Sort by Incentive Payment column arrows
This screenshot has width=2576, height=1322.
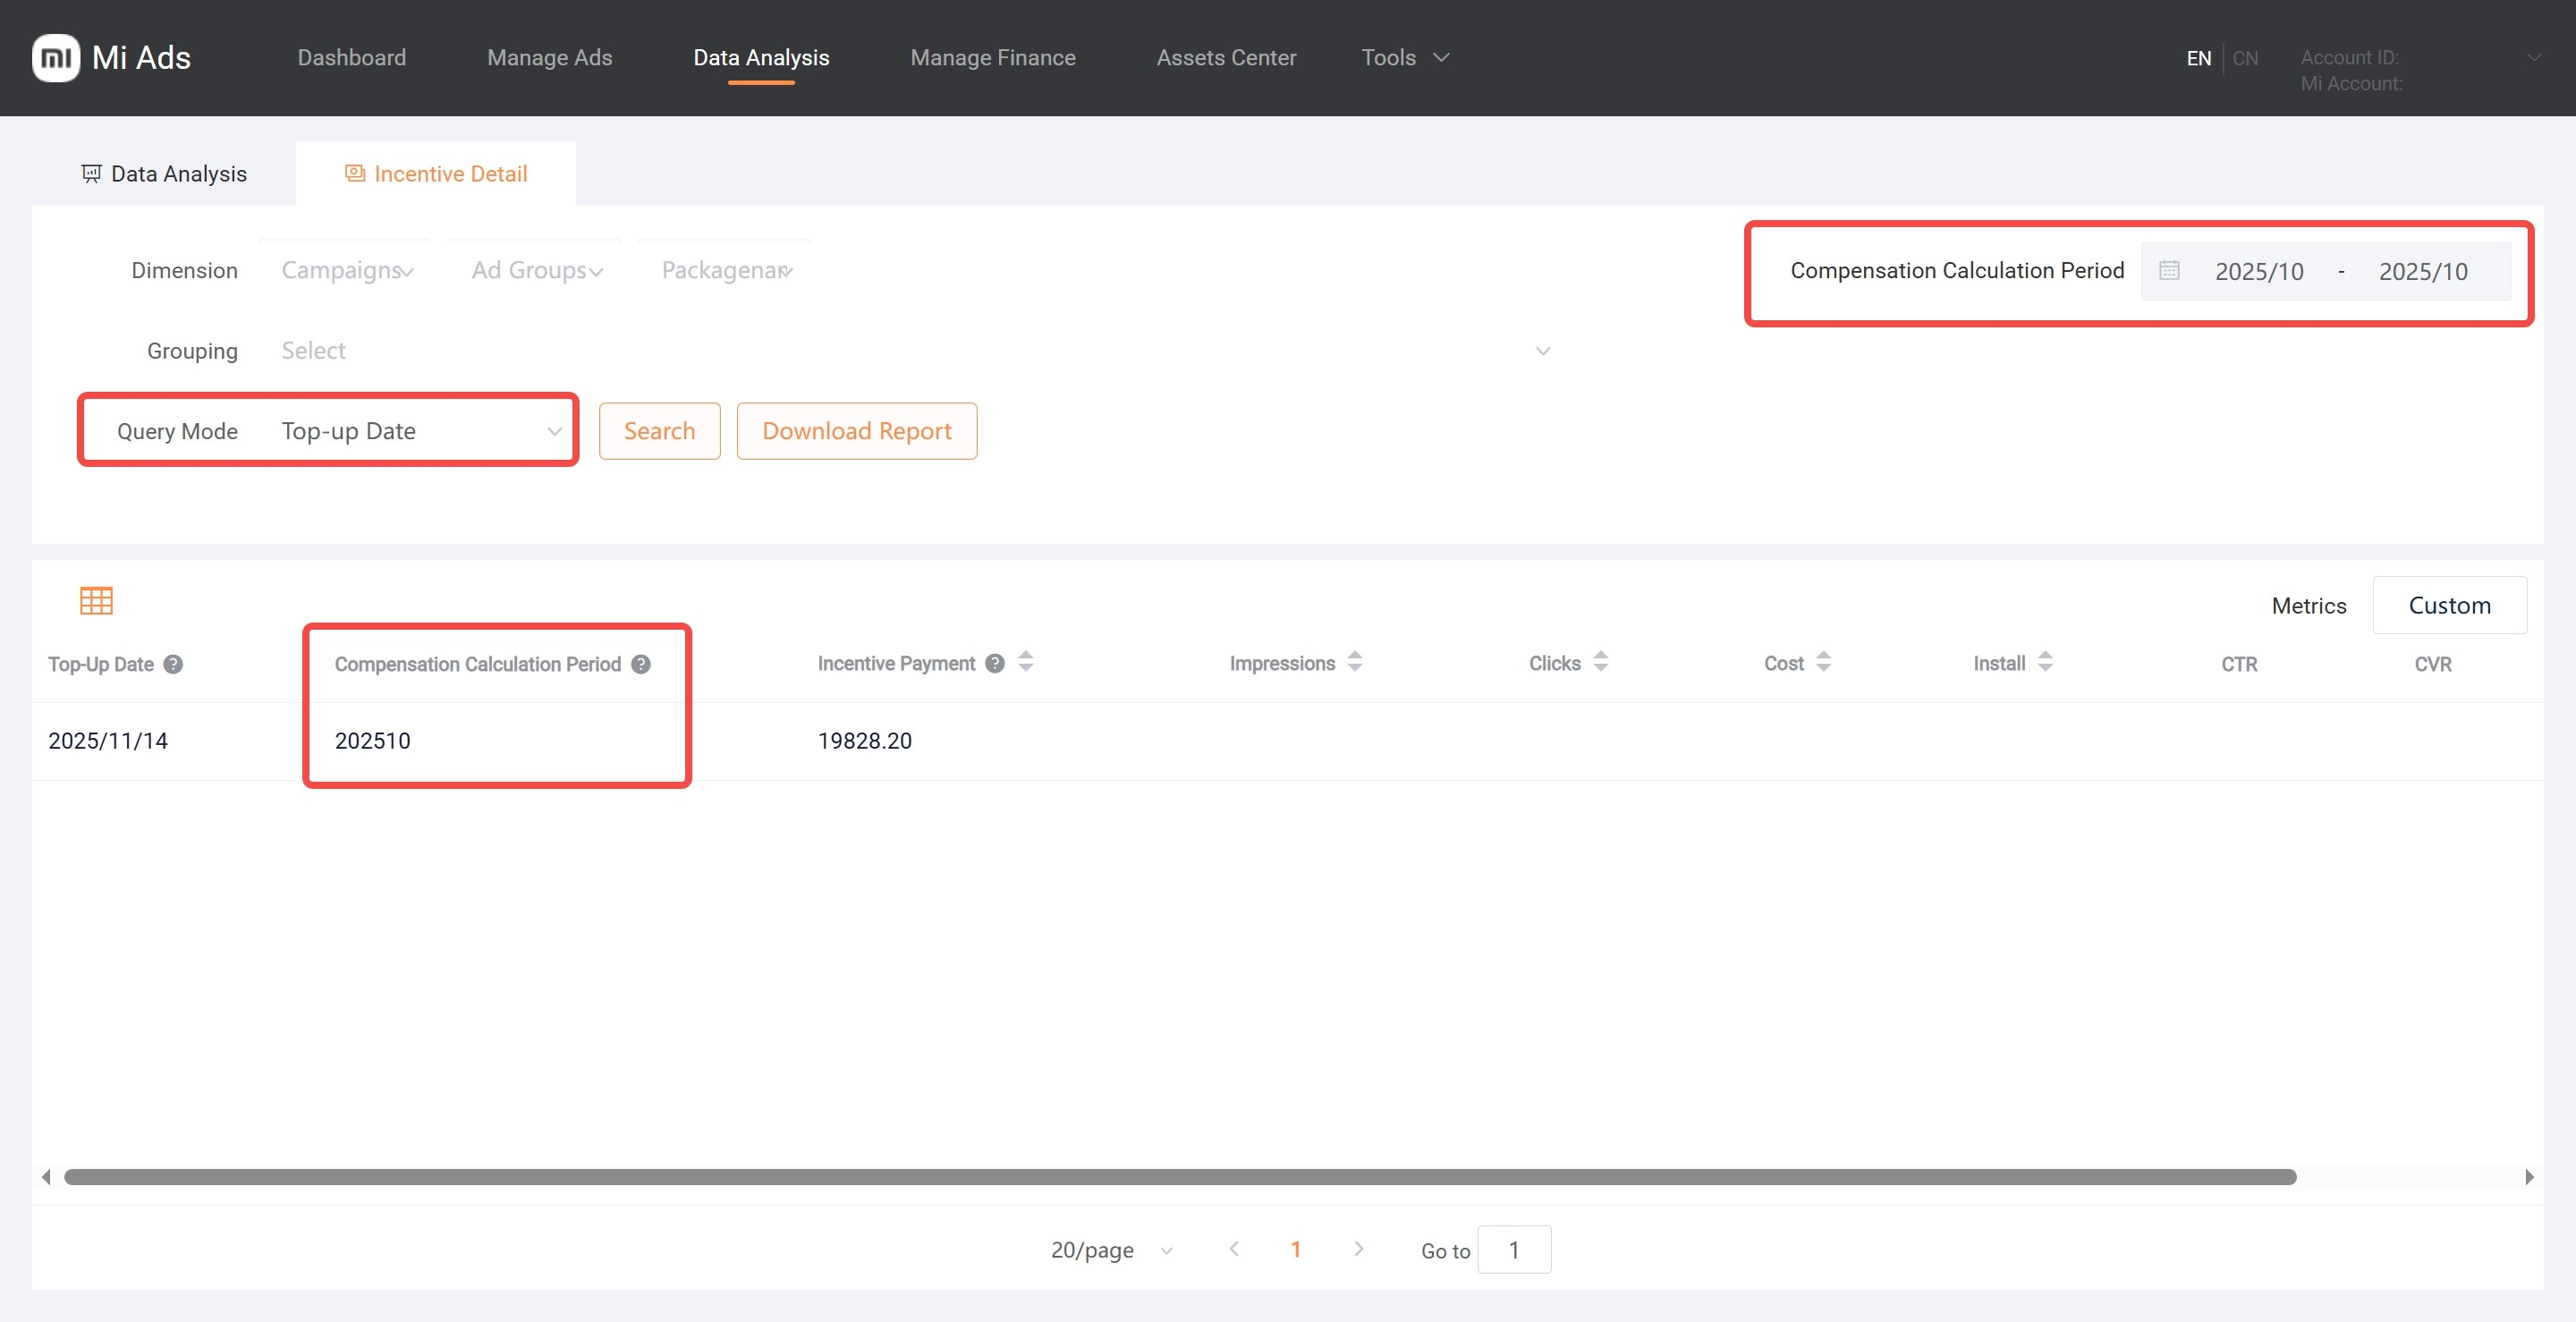tap(1026, 662)
